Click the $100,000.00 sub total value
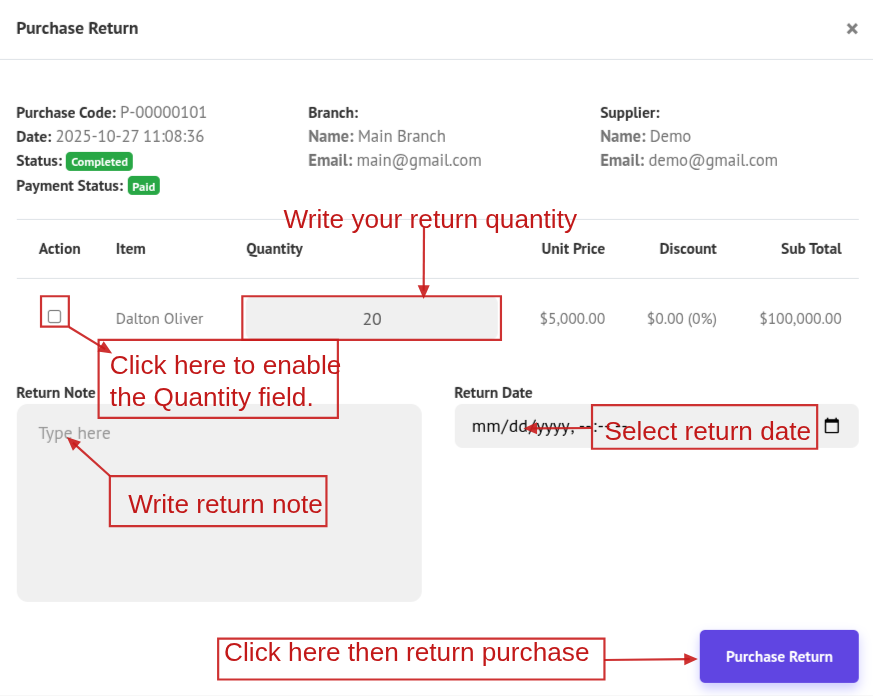The image size is (873, 696). pos(800,319)
